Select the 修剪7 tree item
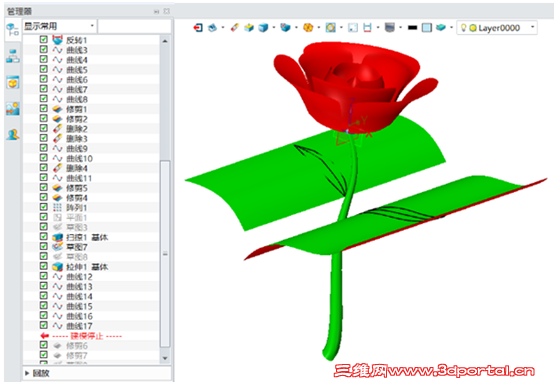554x384 pixels. pos(77,355)
